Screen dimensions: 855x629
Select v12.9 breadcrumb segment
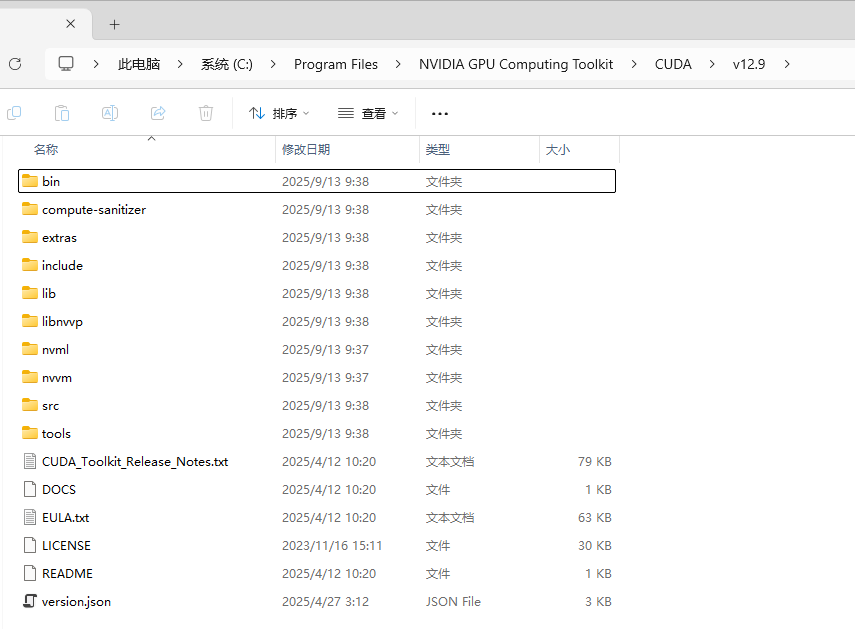tap(749, 64)
